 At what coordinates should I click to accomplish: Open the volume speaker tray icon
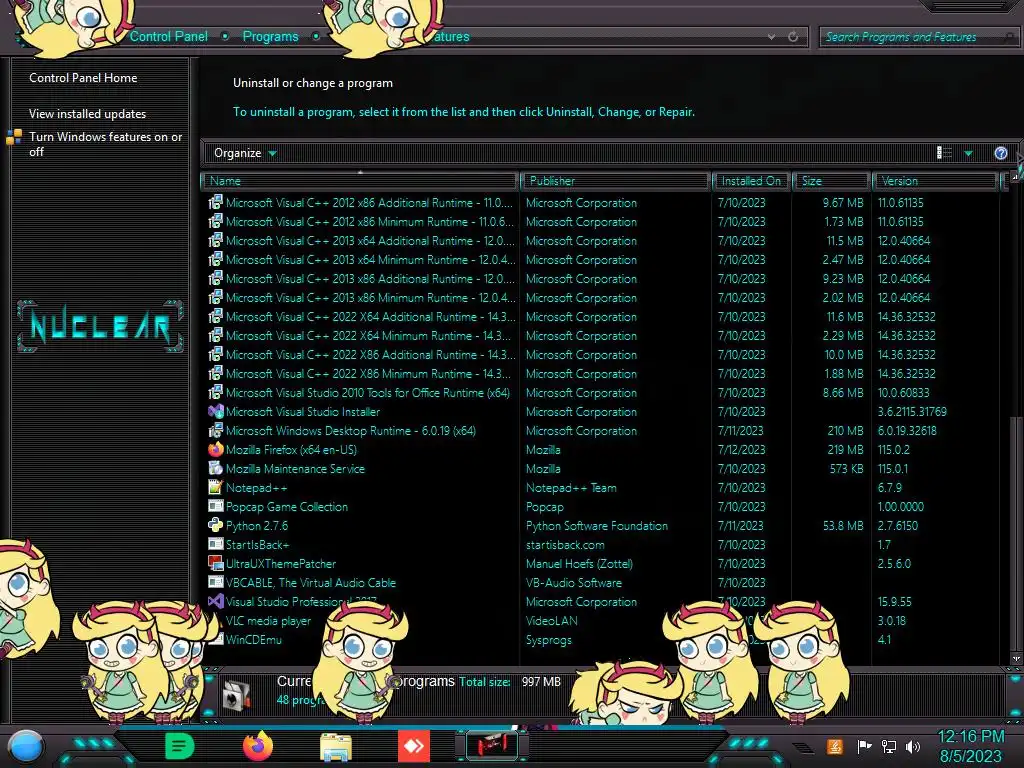point(913,746)
